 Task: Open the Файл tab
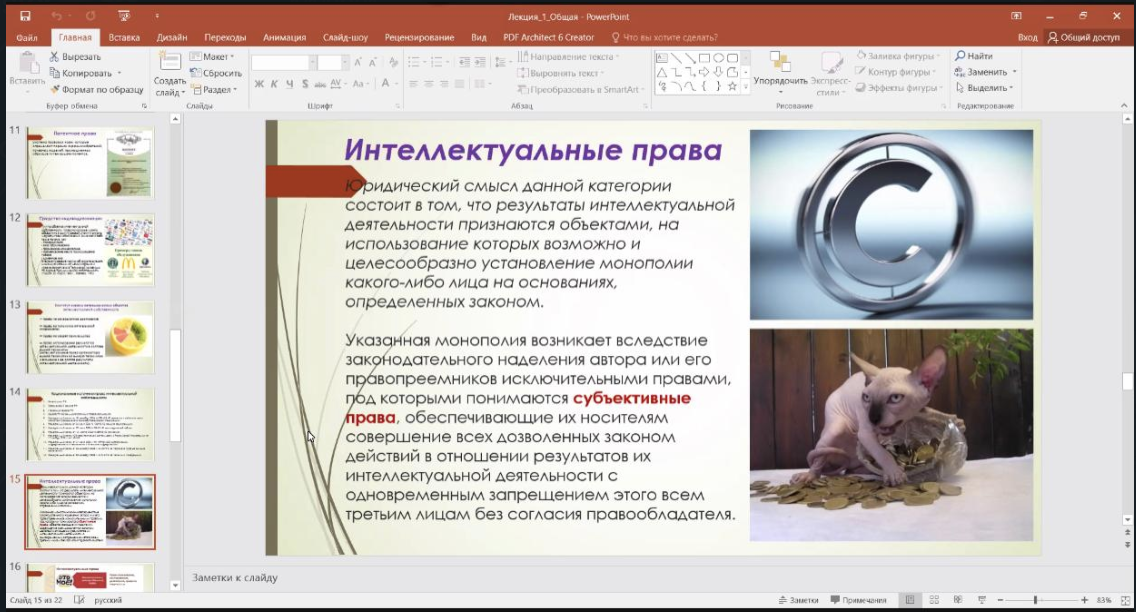click(x=27, y=37)
